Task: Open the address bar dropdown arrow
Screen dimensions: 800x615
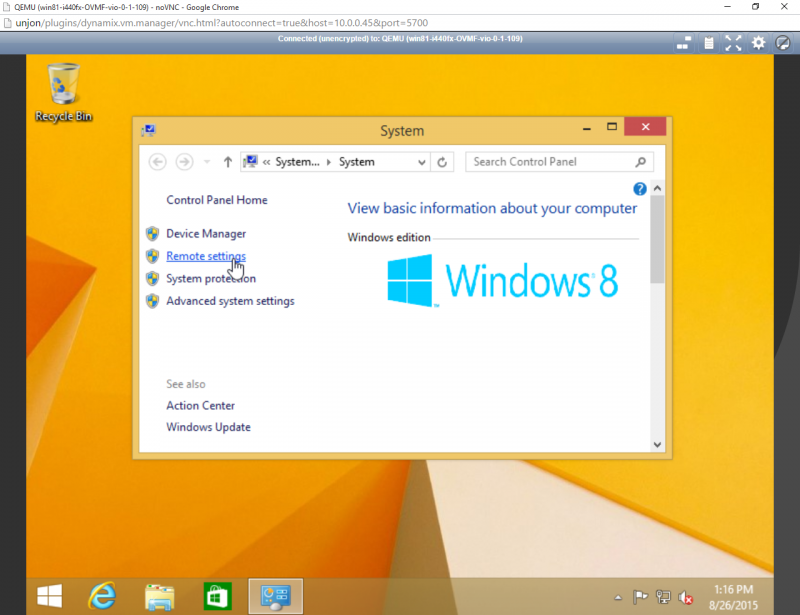Action: pos(424,162)
